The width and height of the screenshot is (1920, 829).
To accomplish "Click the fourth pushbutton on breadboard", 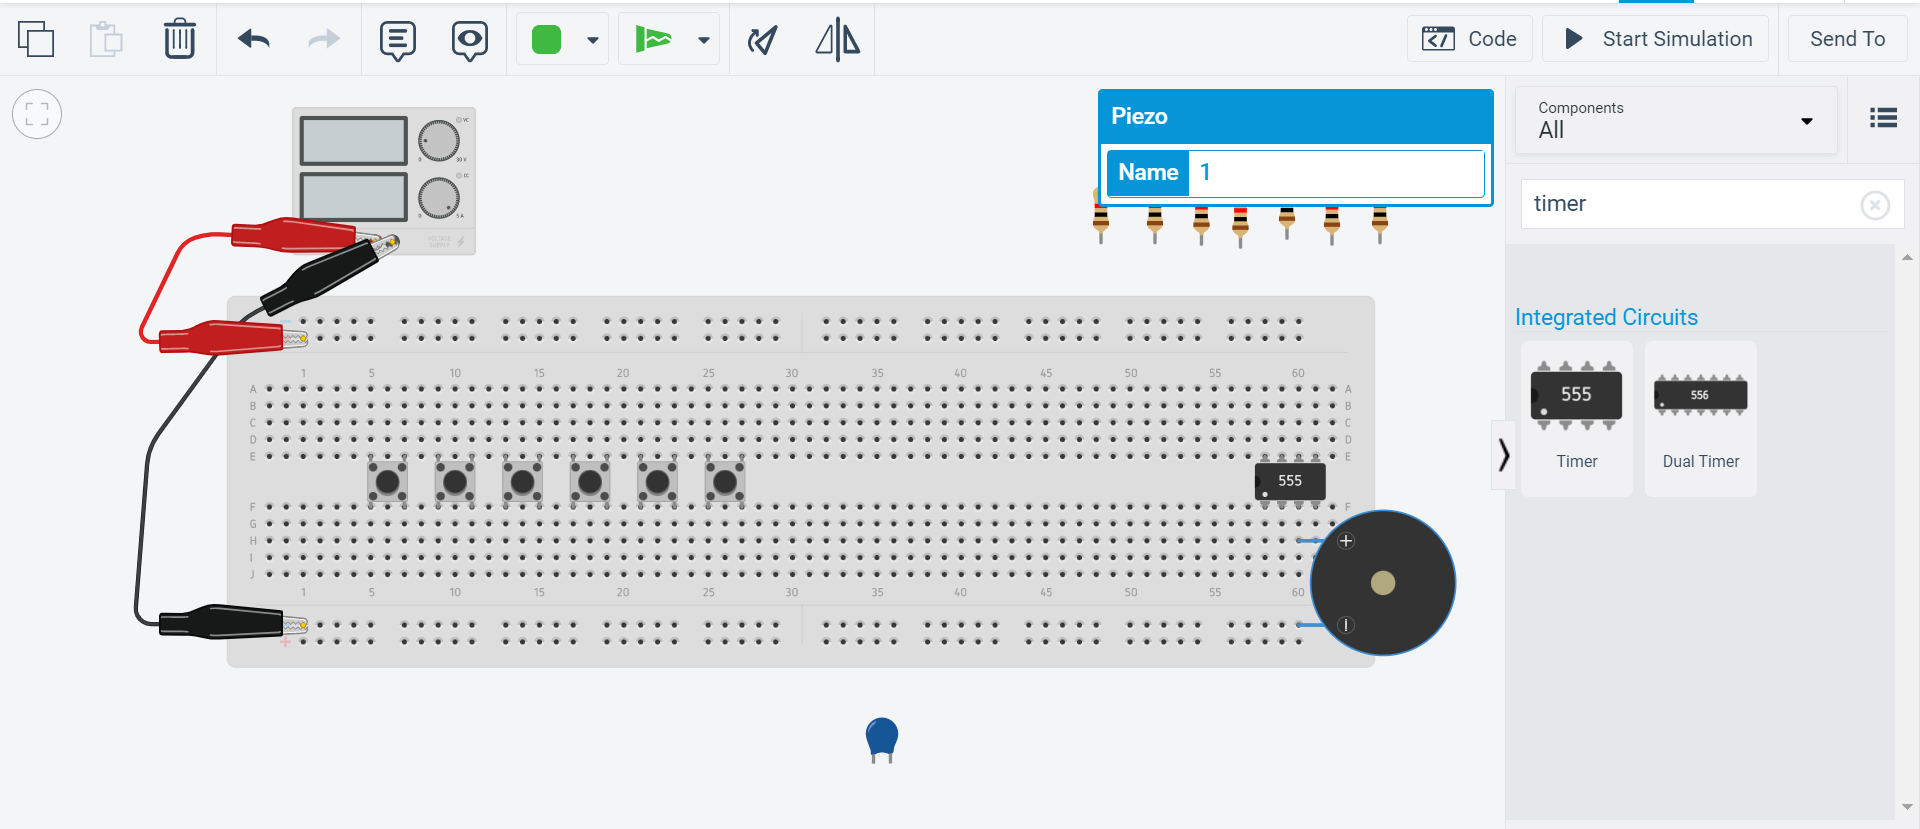I will (590, 483).
